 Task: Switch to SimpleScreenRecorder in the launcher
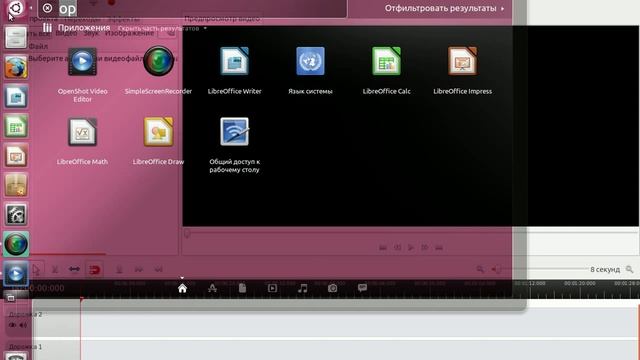click(16, 244)
